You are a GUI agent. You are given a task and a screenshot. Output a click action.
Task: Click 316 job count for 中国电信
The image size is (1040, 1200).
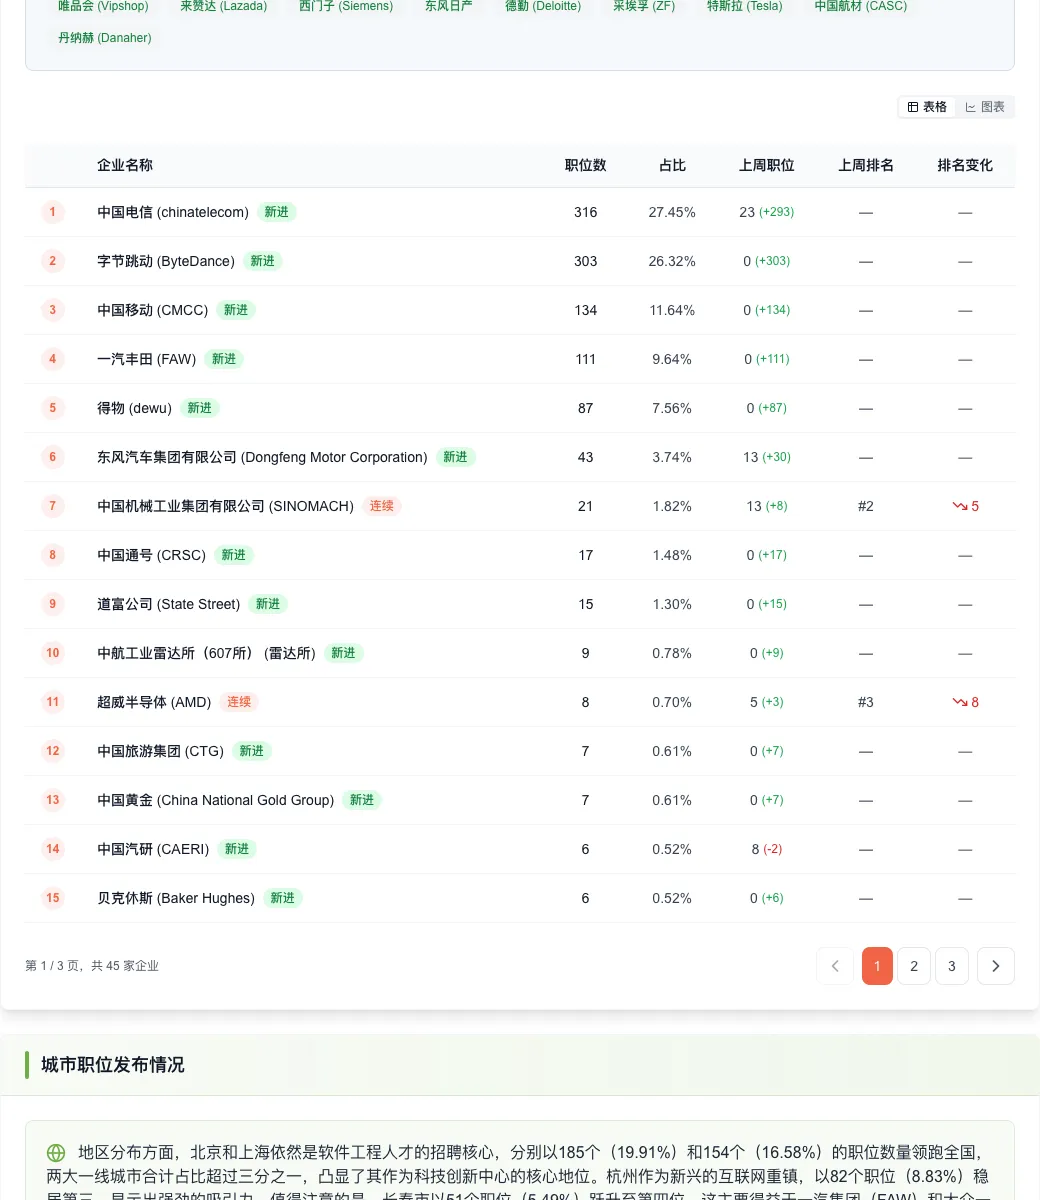click(x=586, y=212)
